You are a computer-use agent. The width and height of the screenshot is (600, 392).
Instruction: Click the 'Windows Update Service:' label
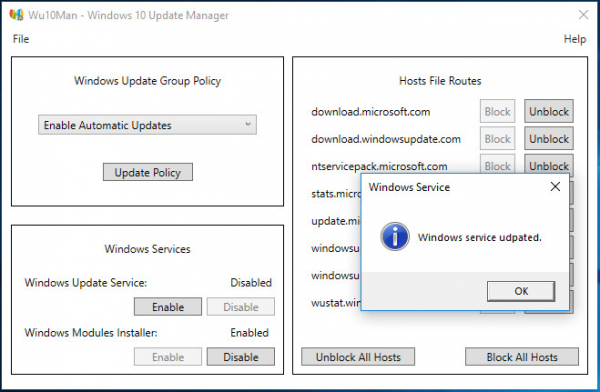point(86,283)
